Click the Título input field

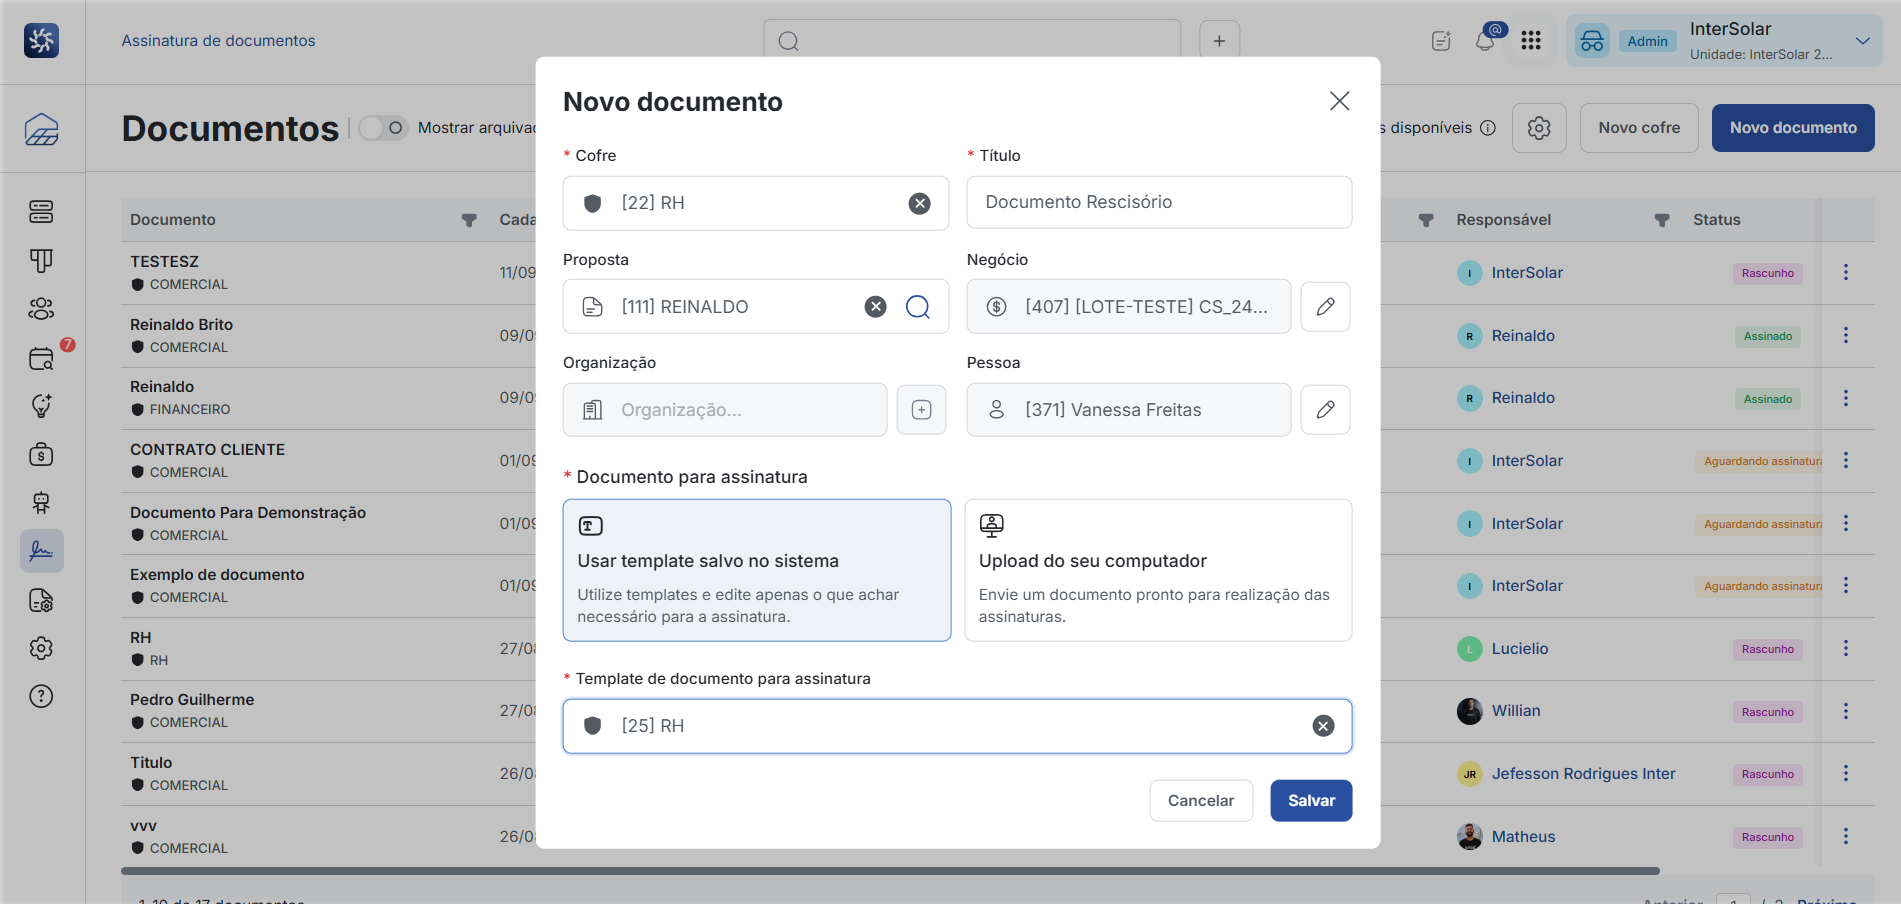tap(1159, 202)
